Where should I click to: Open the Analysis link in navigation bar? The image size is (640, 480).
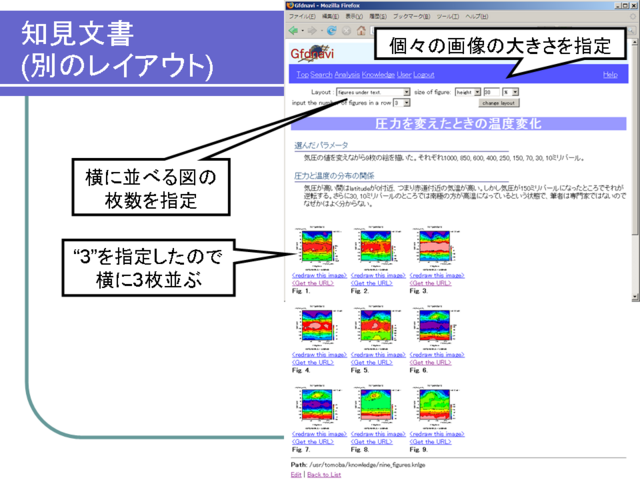347,74
